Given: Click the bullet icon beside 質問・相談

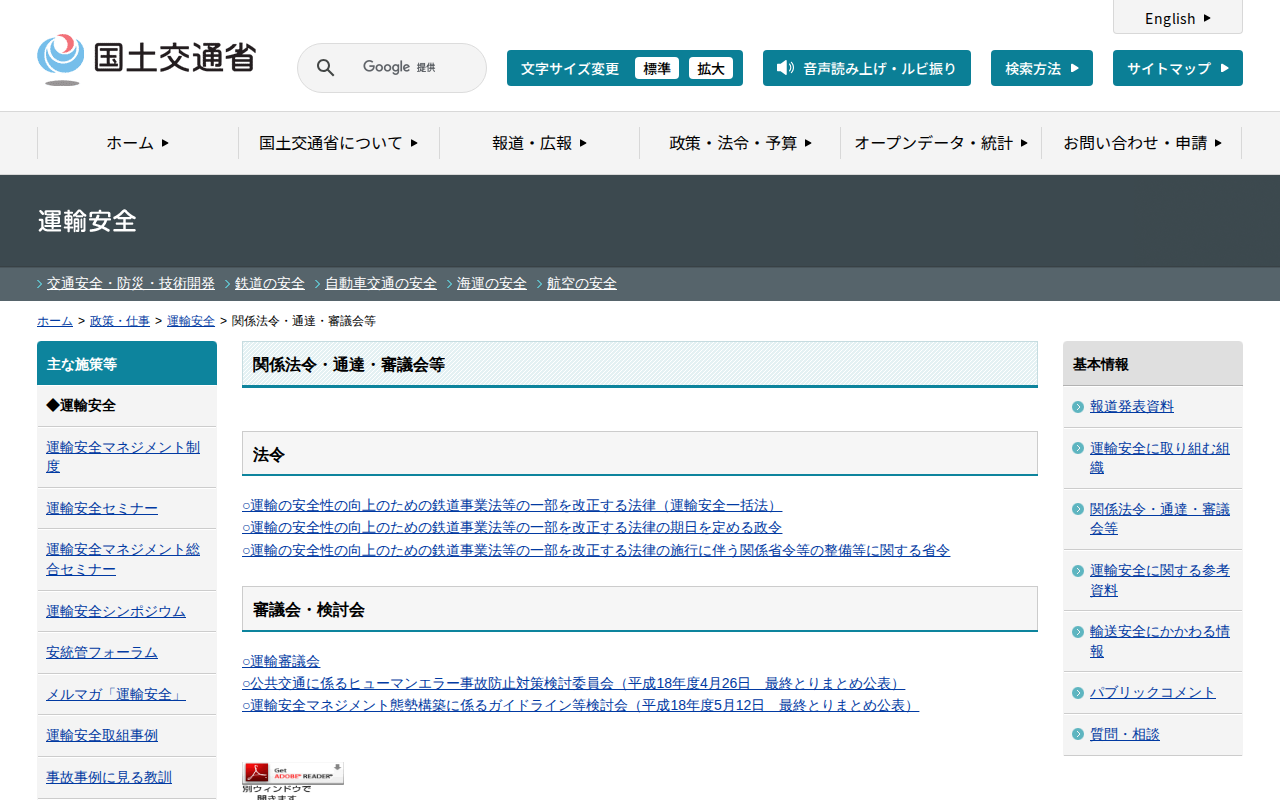Looking at the screenshot, I should (x=1077, y=734).
